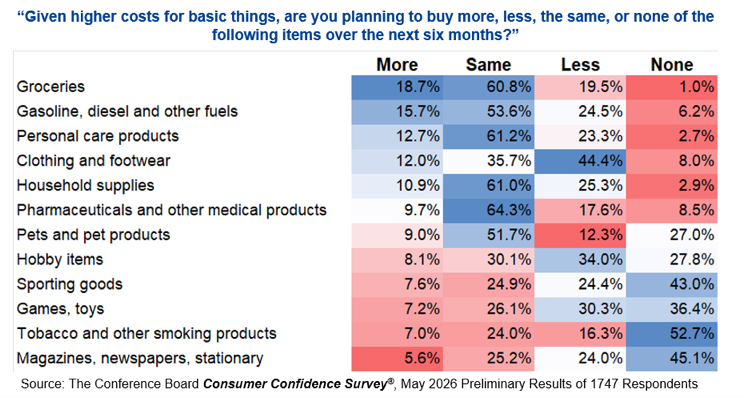Click the survey question title text
Screen dimensions: 744x398
pyautogui.click(x=365, y=26)
